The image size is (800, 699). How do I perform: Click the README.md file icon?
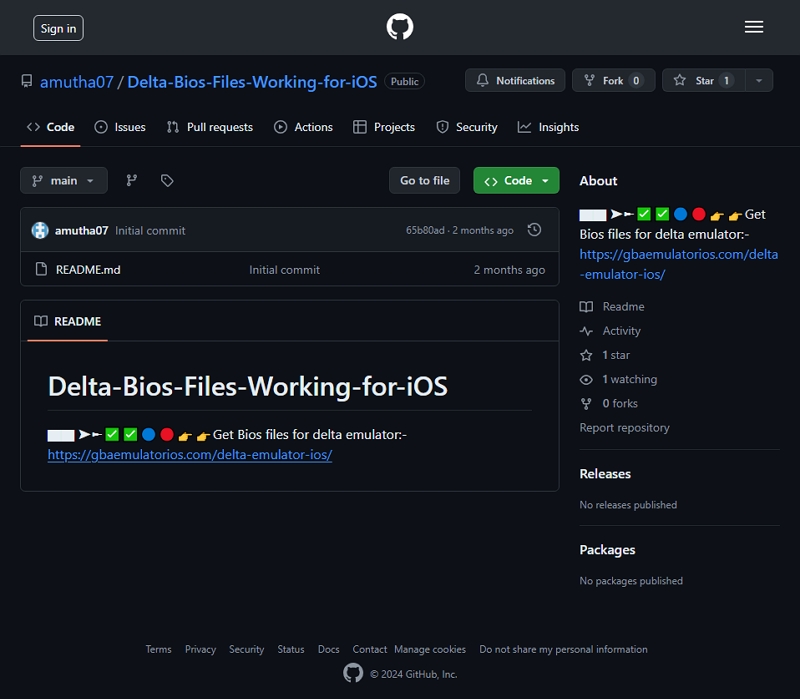click(x=41, y=269)
